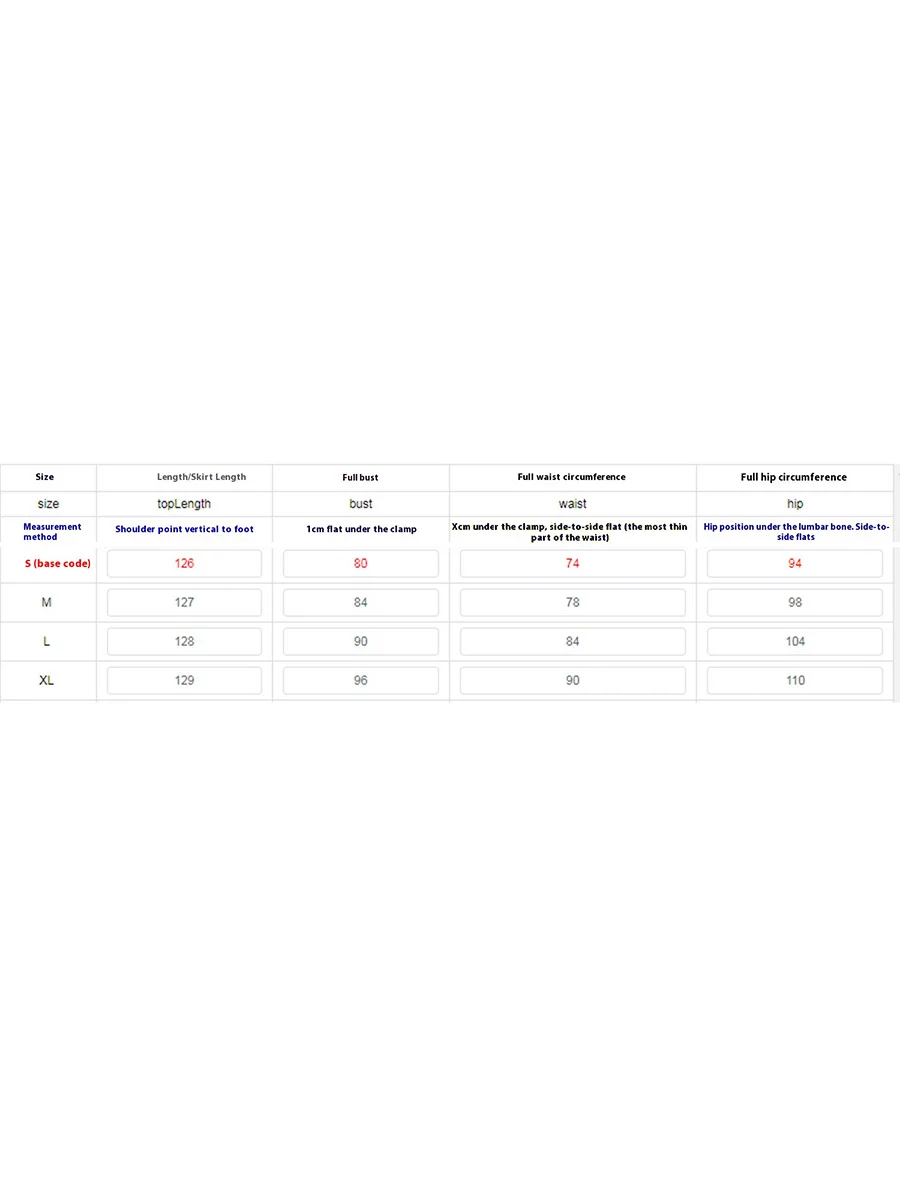
Task: Click the S topLength field showing 126
Action: [184, 564]
